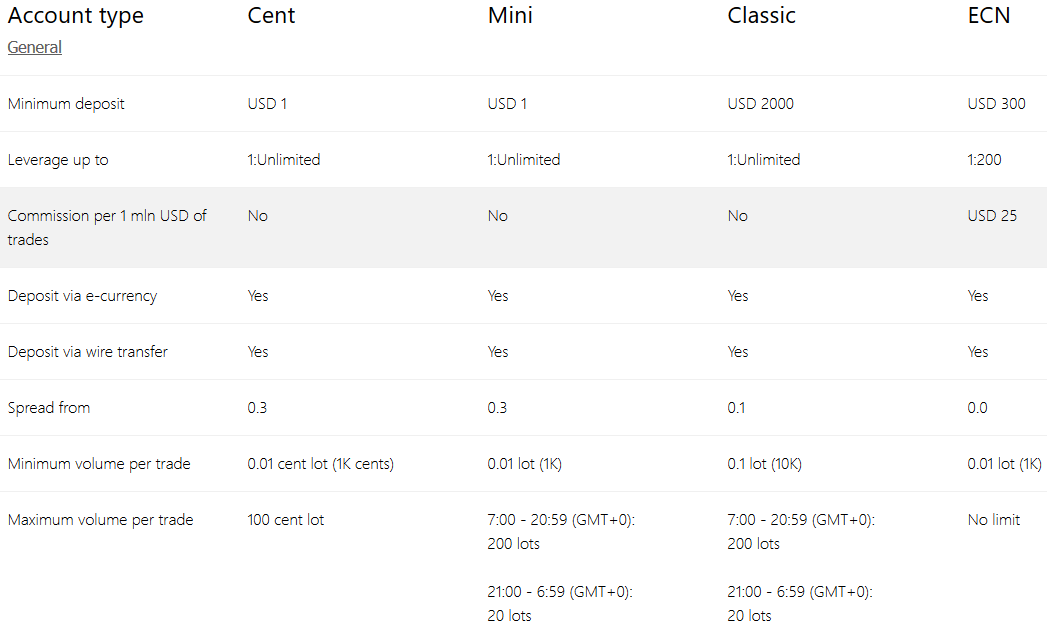
Task: Click the Account type heading
Action: [75, 16]
